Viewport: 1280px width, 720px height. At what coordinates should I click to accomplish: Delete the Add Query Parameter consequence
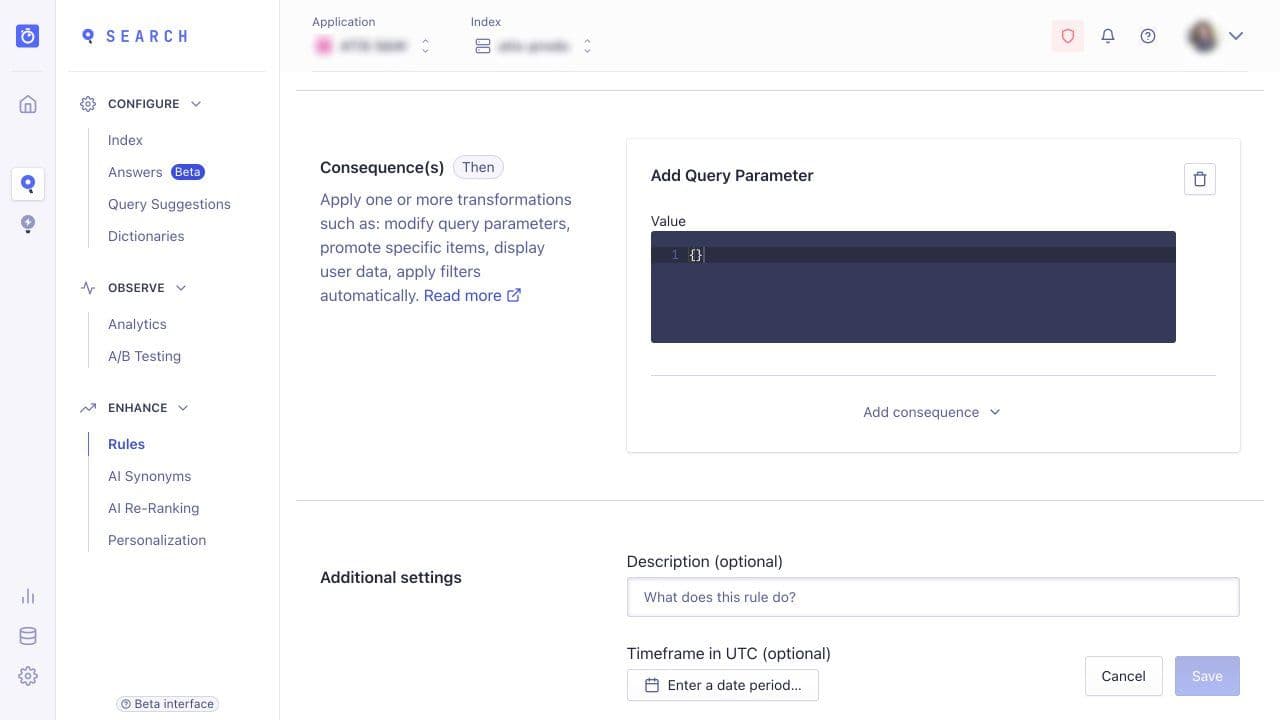coord(1200,179)
